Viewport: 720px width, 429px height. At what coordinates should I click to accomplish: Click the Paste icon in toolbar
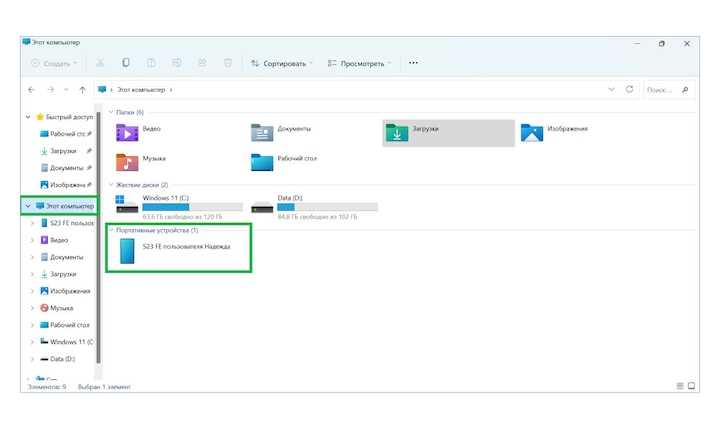pos(151,63)
